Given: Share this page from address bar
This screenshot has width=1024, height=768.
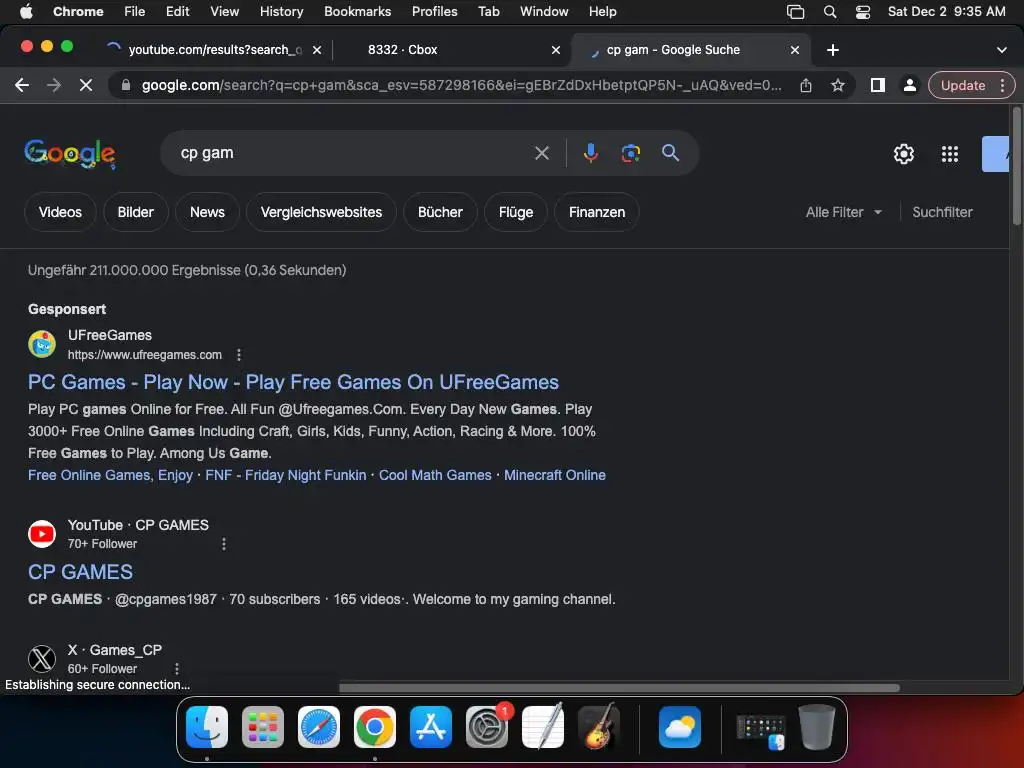Looking at the screenshot, I should [x=806, y=85].
